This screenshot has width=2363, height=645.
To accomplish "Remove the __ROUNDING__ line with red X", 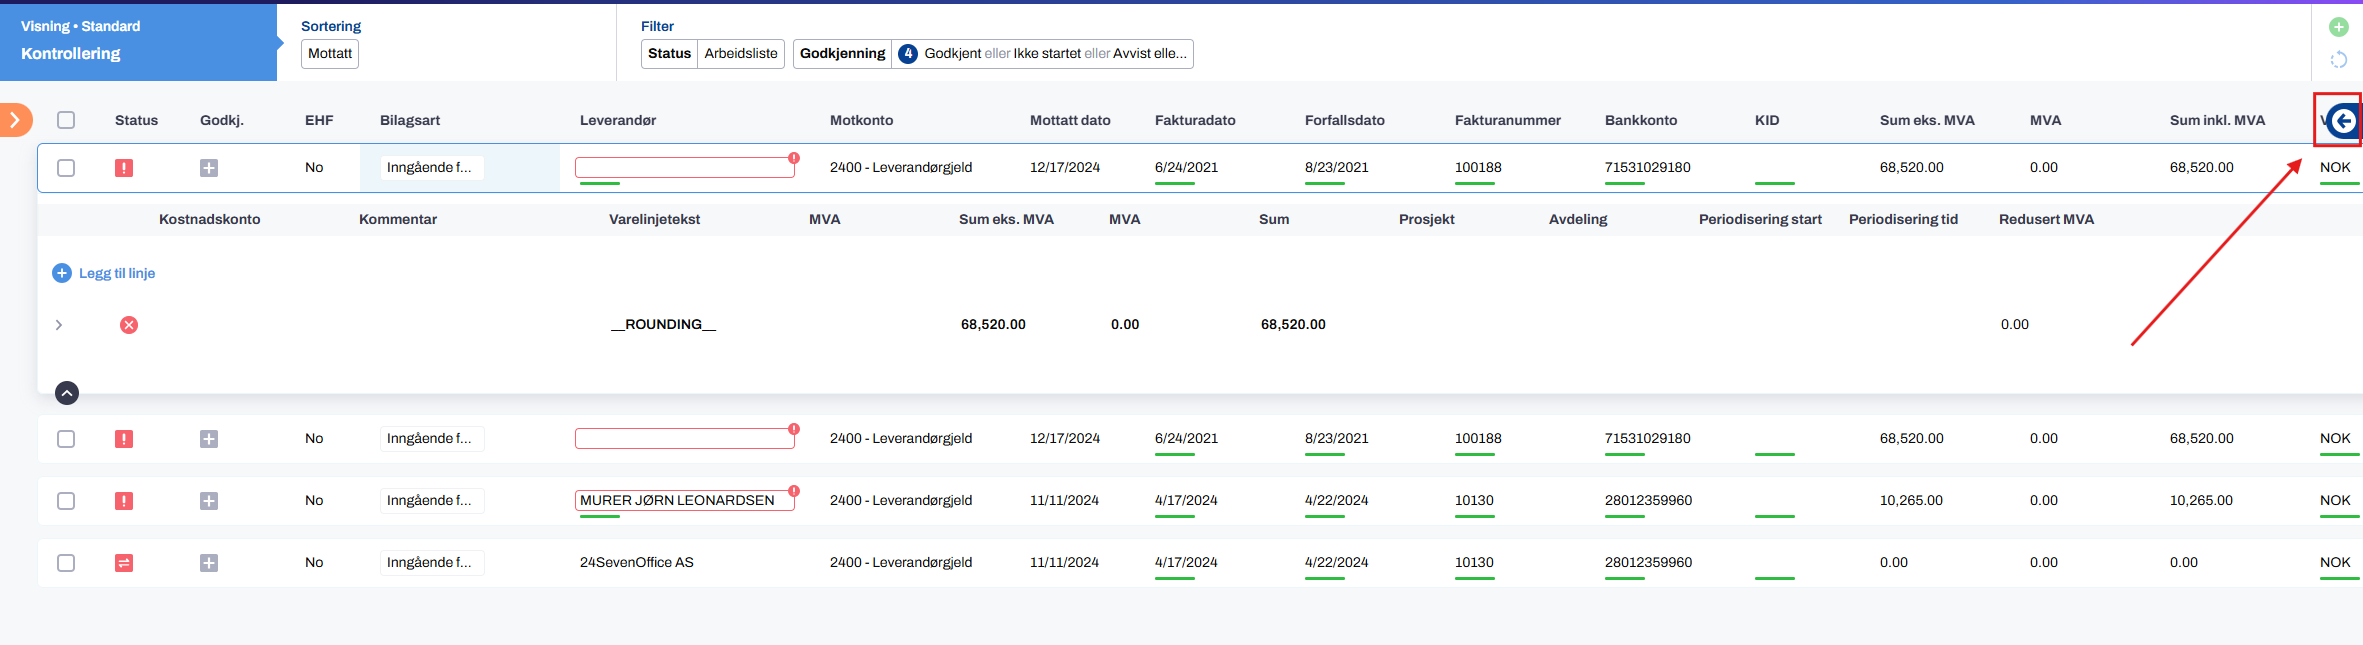I will pyautogui.click(x=129, y=325).
